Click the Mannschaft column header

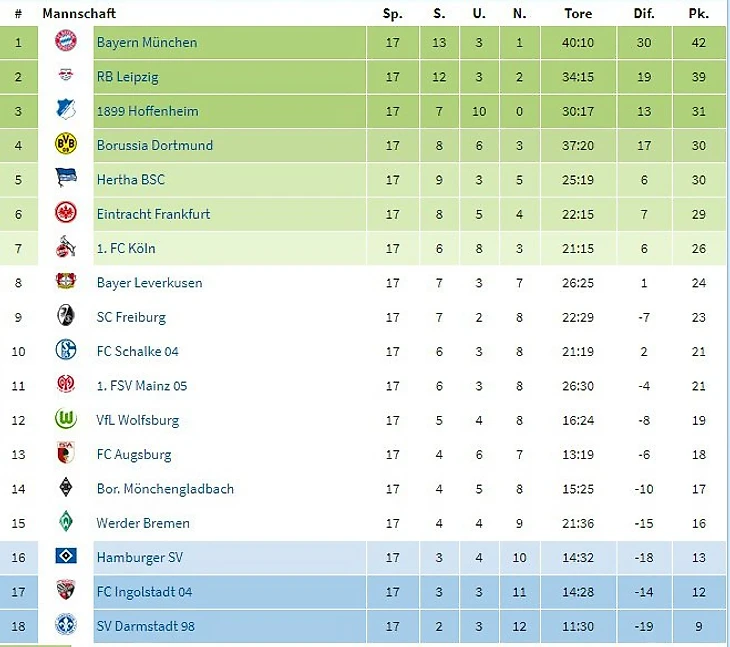79,14
